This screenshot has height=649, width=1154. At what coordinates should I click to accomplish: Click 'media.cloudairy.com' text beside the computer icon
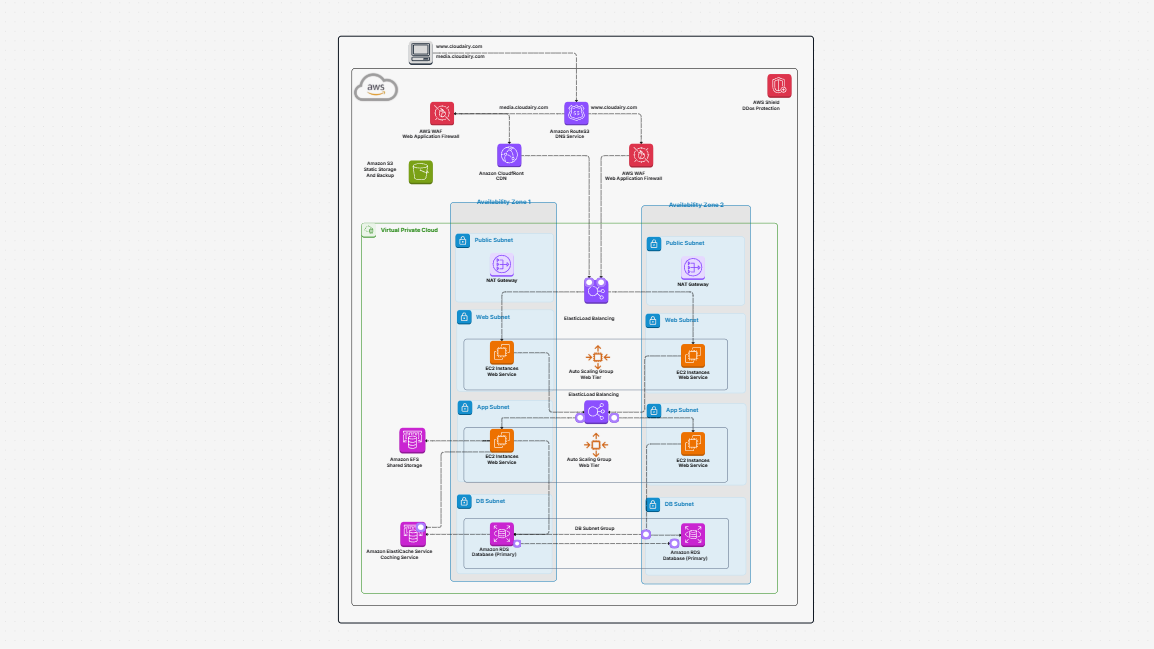(x=460, y=56)
